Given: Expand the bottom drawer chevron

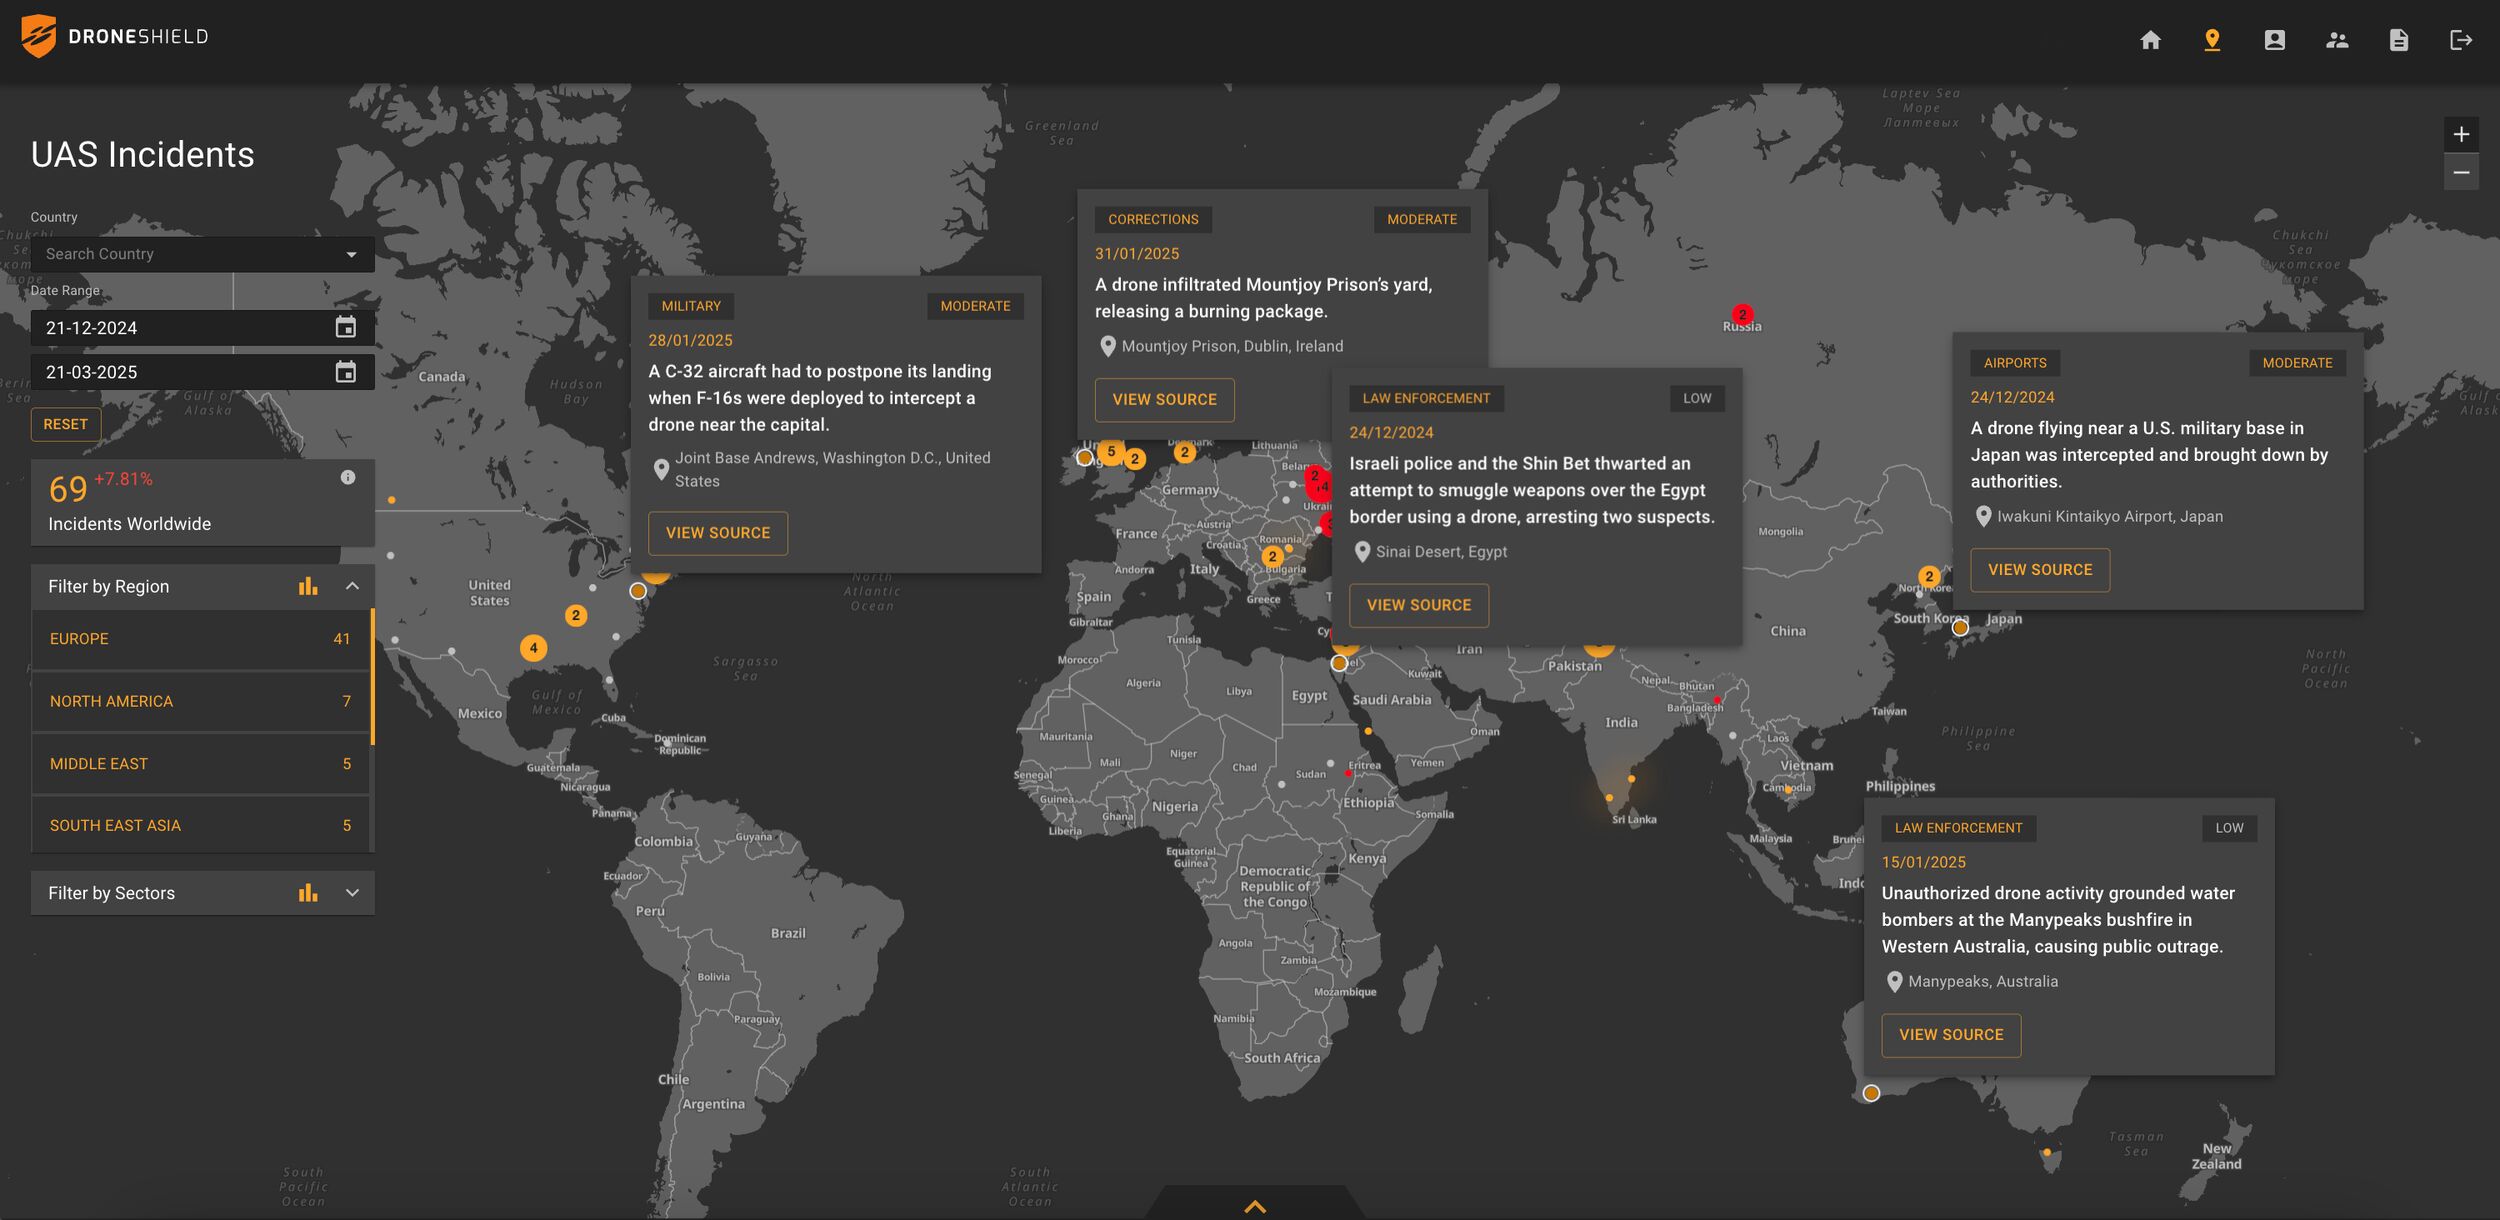Looking at the screenshot, I should pyautogui.click(x=1254, y=1206).
